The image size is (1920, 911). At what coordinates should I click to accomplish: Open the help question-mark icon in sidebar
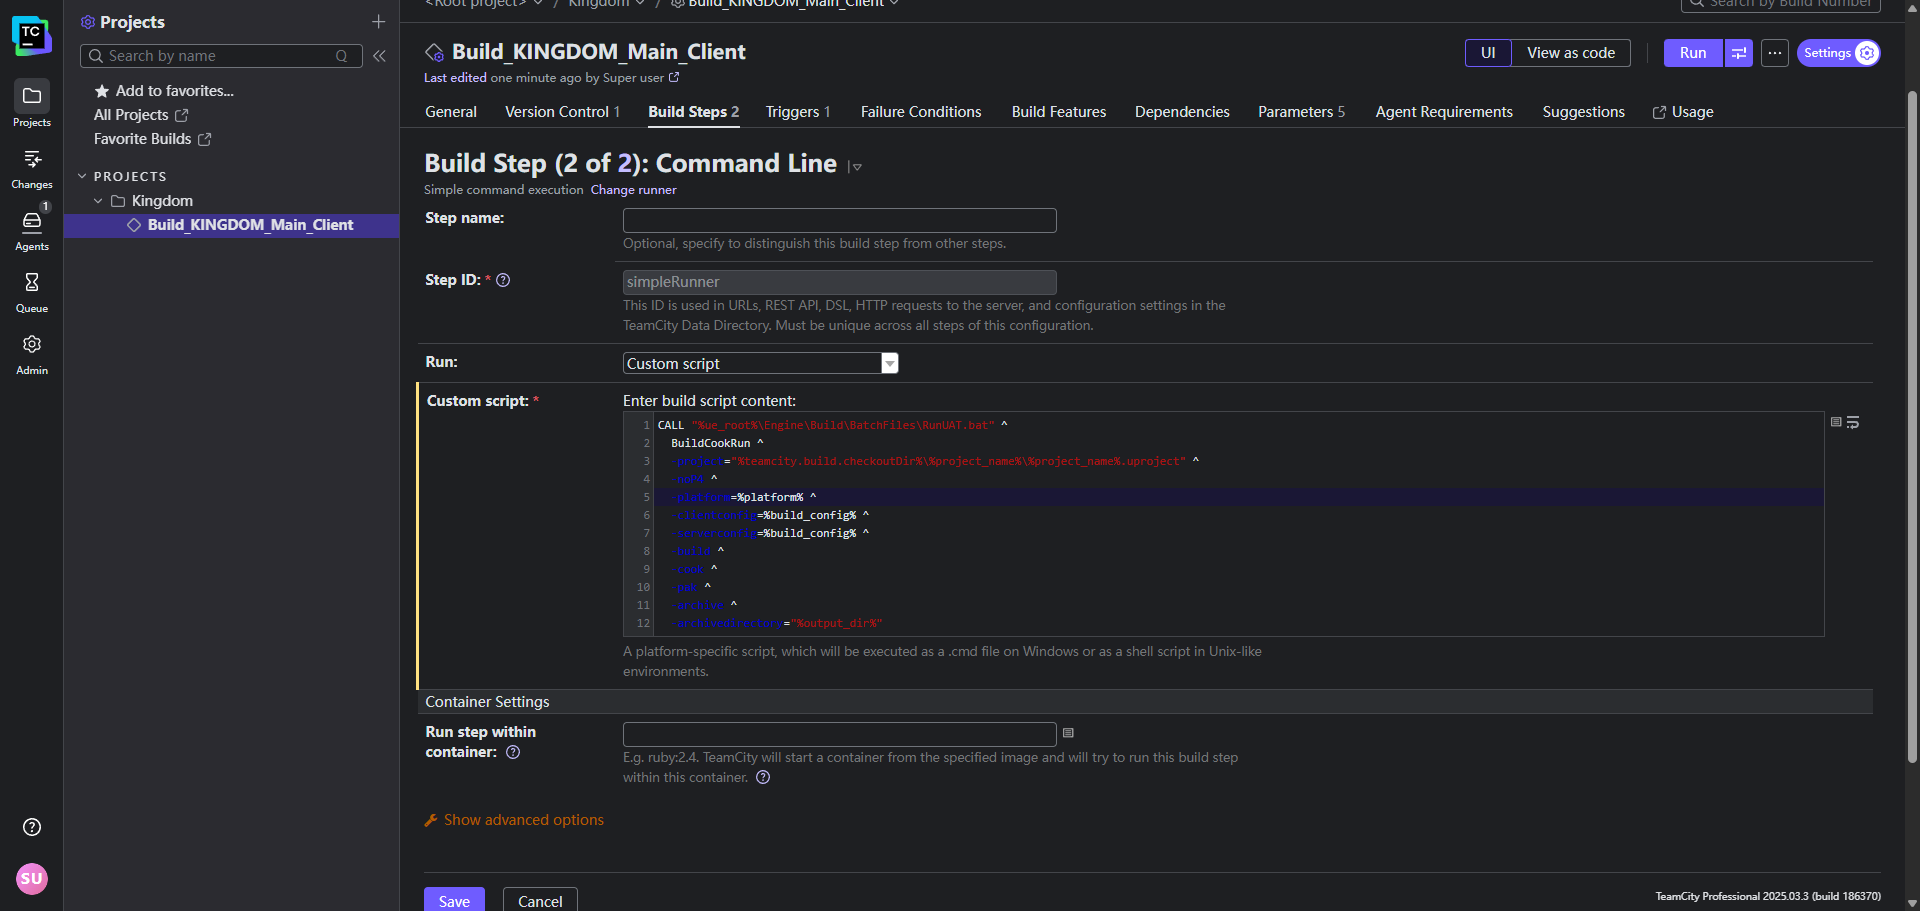pos(32,827)
